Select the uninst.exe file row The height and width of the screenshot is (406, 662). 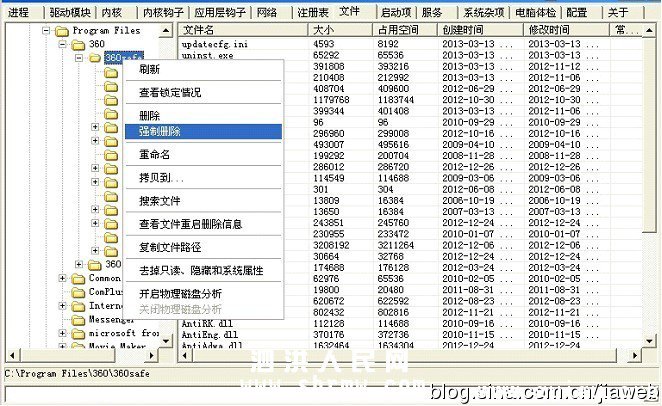[x=410, y=55]
